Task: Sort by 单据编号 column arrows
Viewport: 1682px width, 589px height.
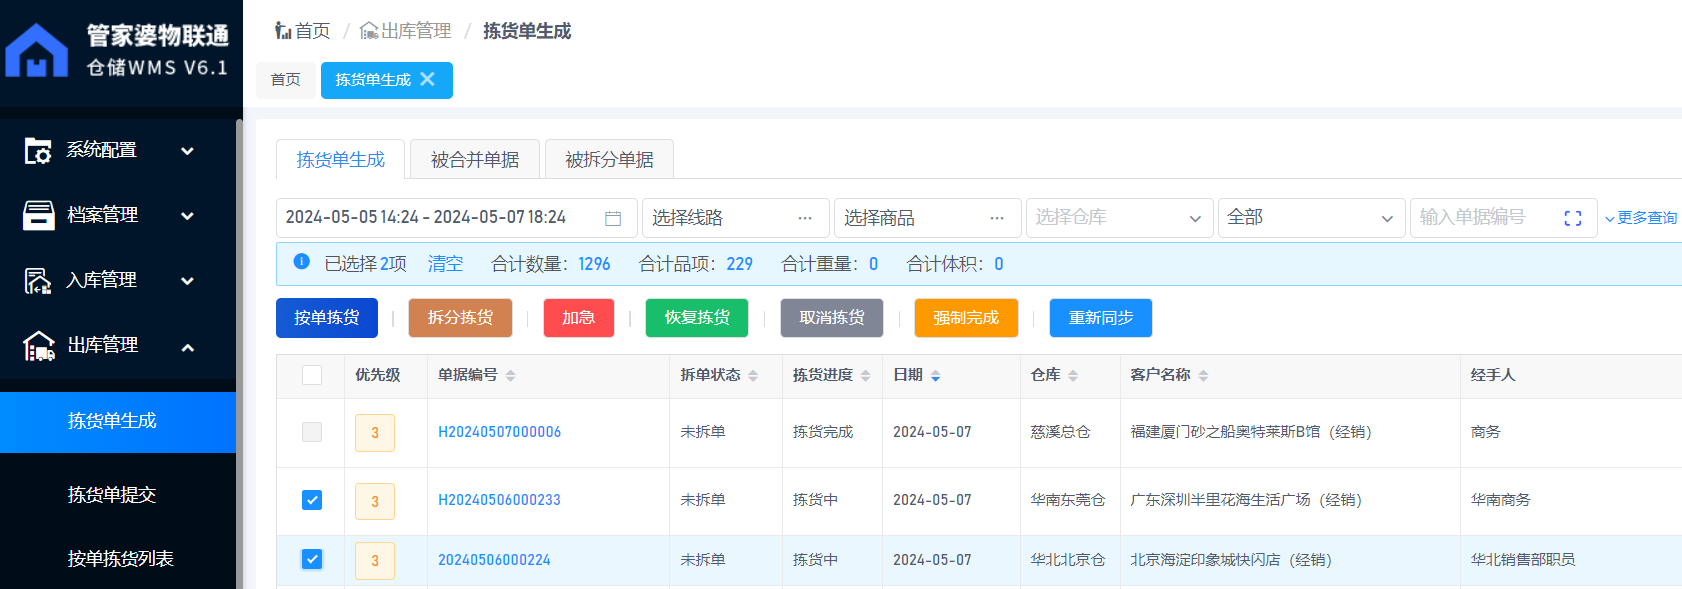Action: 510,376
